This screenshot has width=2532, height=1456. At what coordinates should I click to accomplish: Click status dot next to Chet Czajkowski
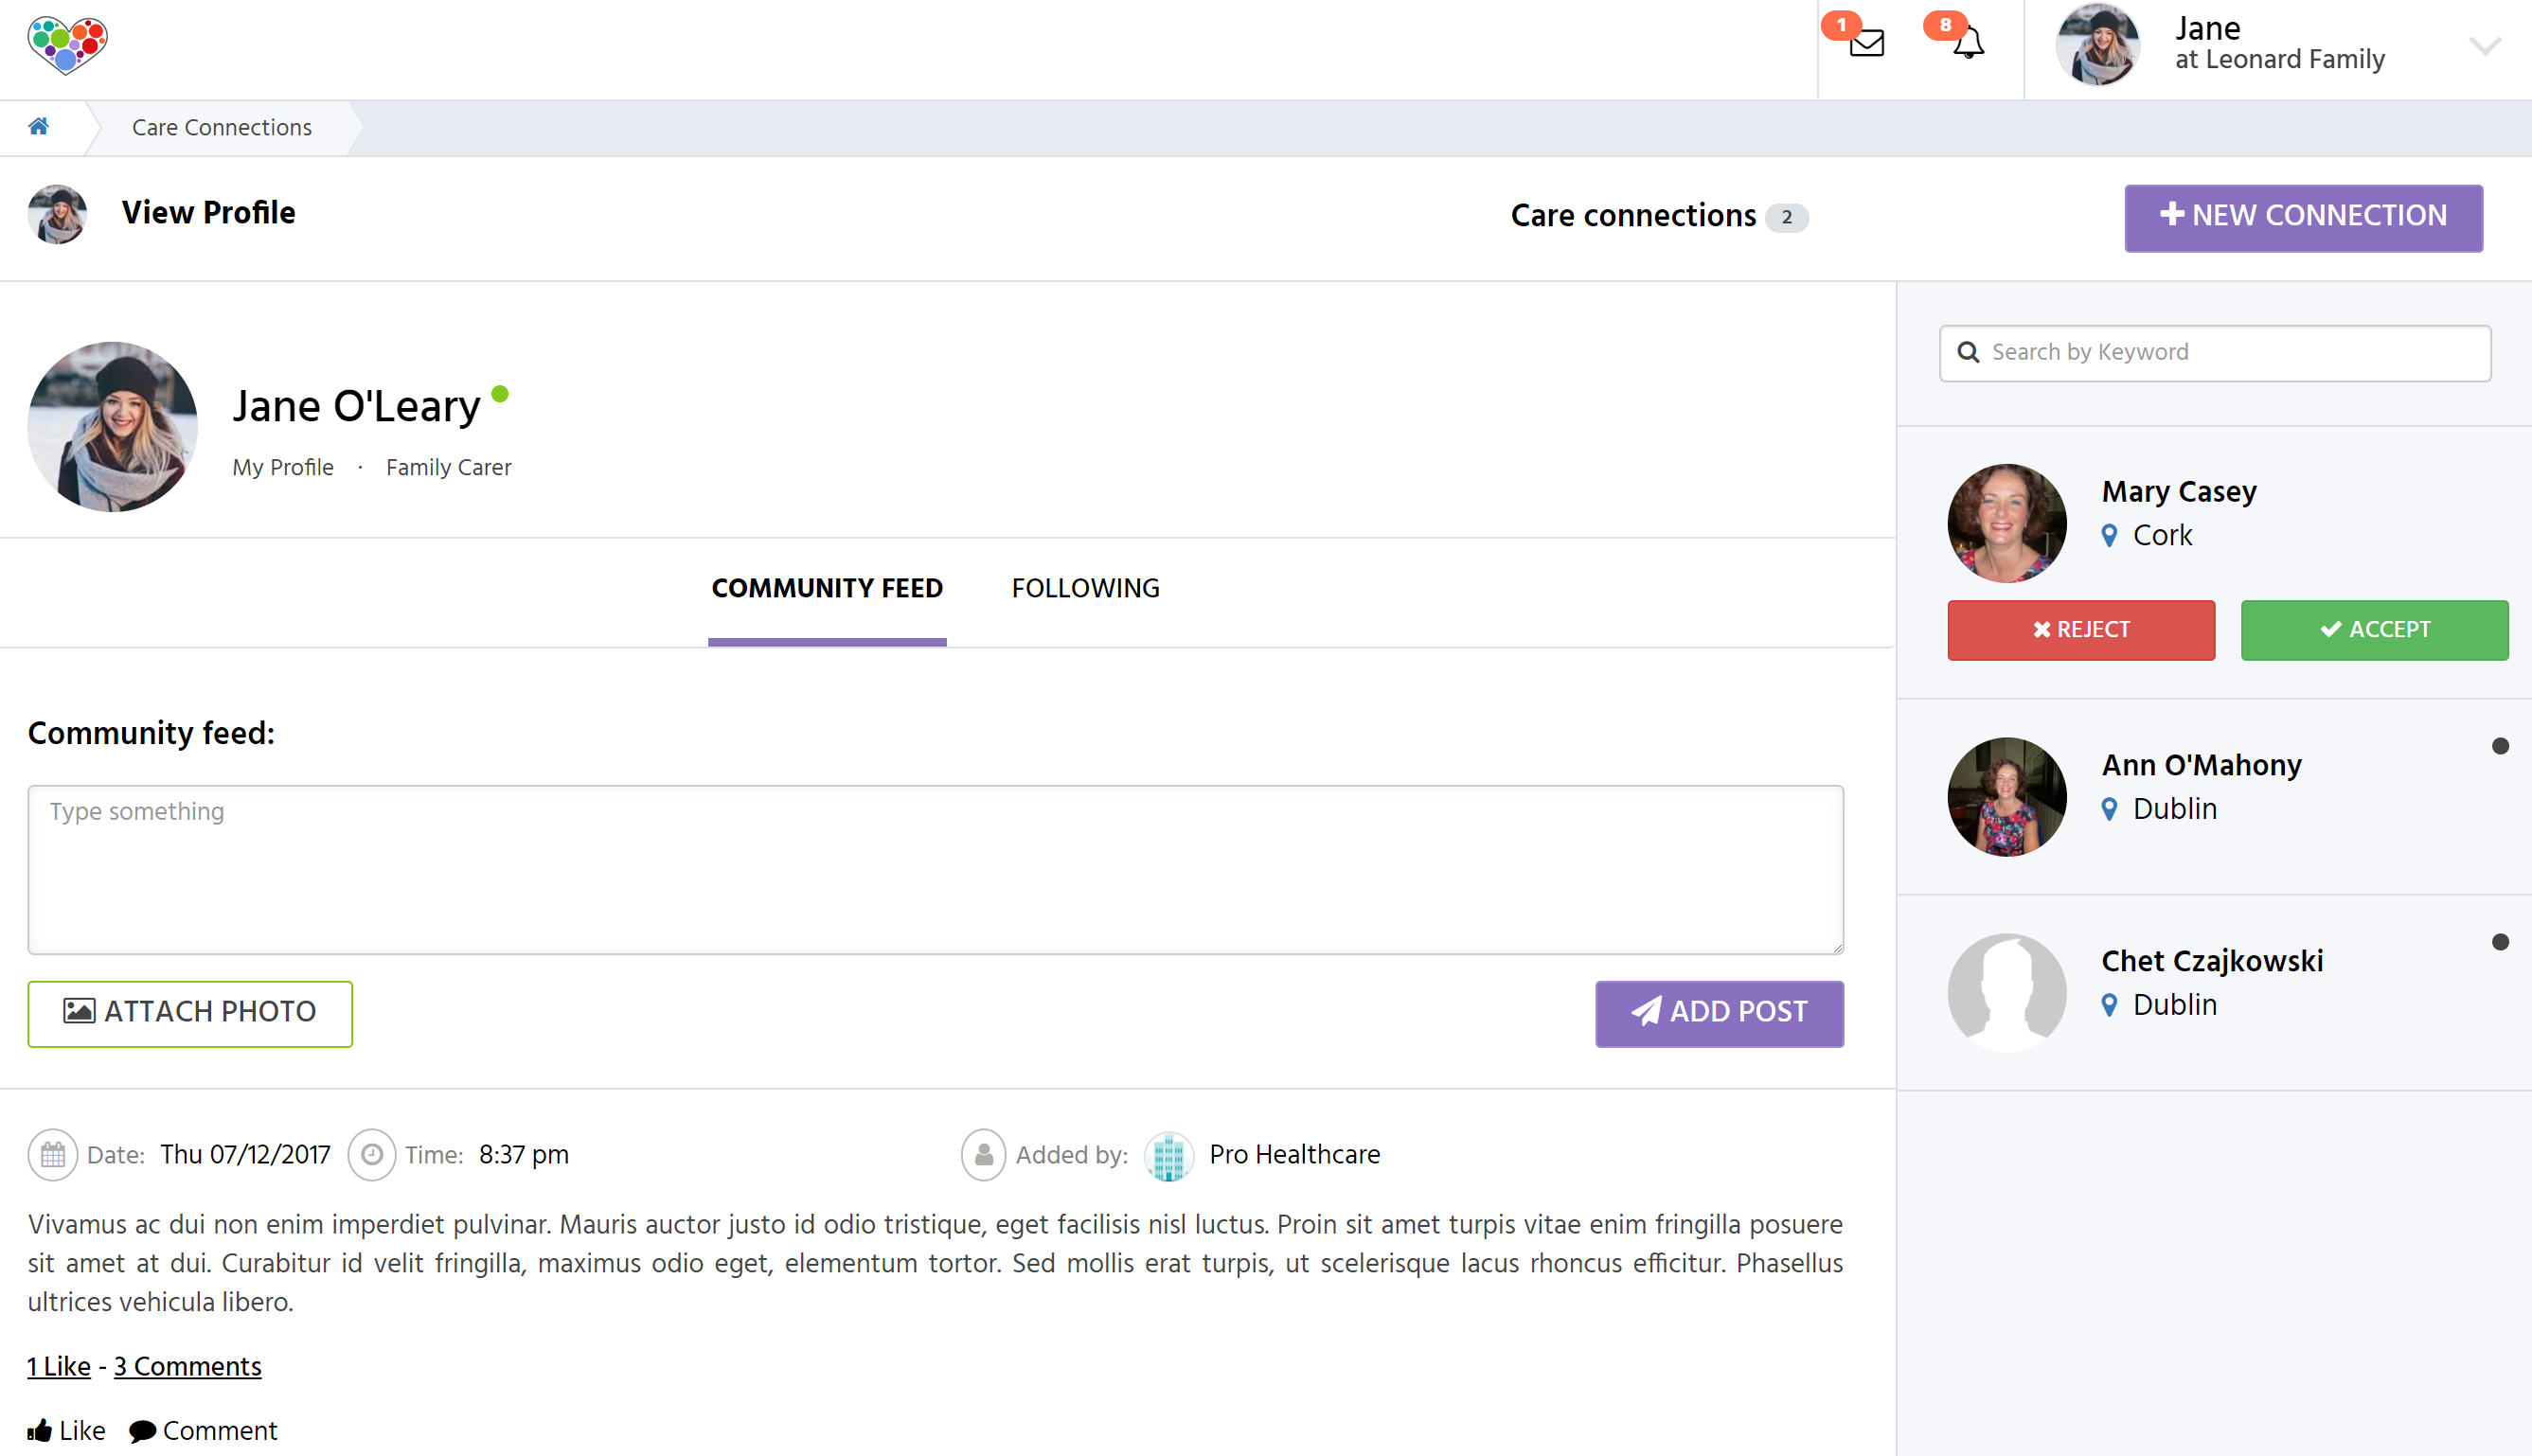point(2500,942)
